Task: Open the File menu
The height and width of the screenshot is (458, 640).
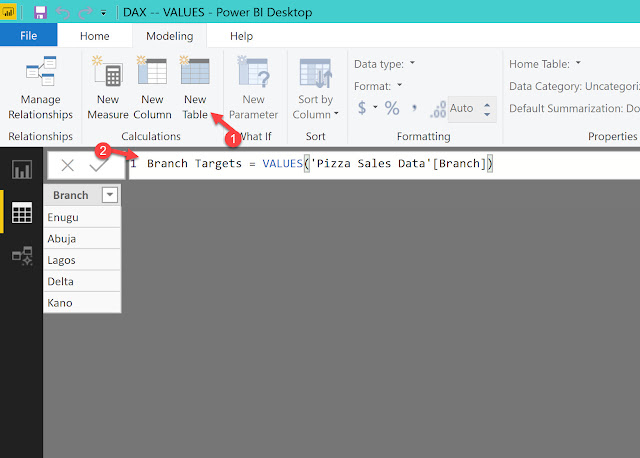Action: pyautogui.click(x=29, y=36)
